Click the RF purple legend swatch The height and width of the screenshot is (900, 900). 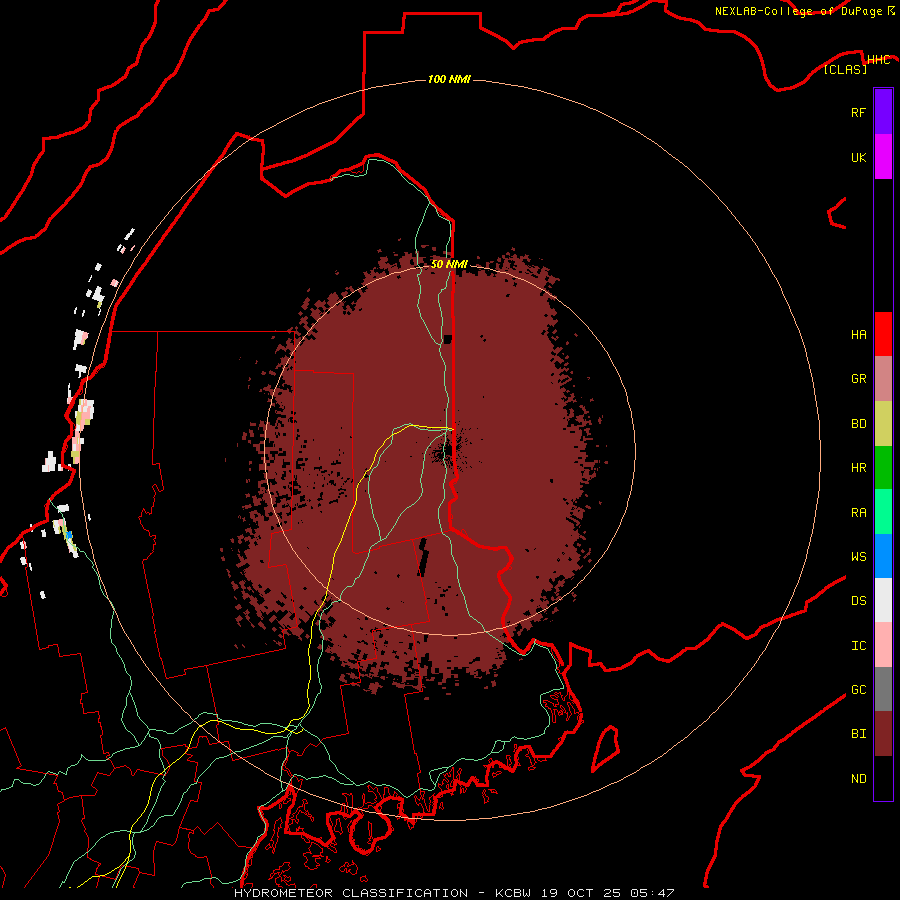[883, 112]
